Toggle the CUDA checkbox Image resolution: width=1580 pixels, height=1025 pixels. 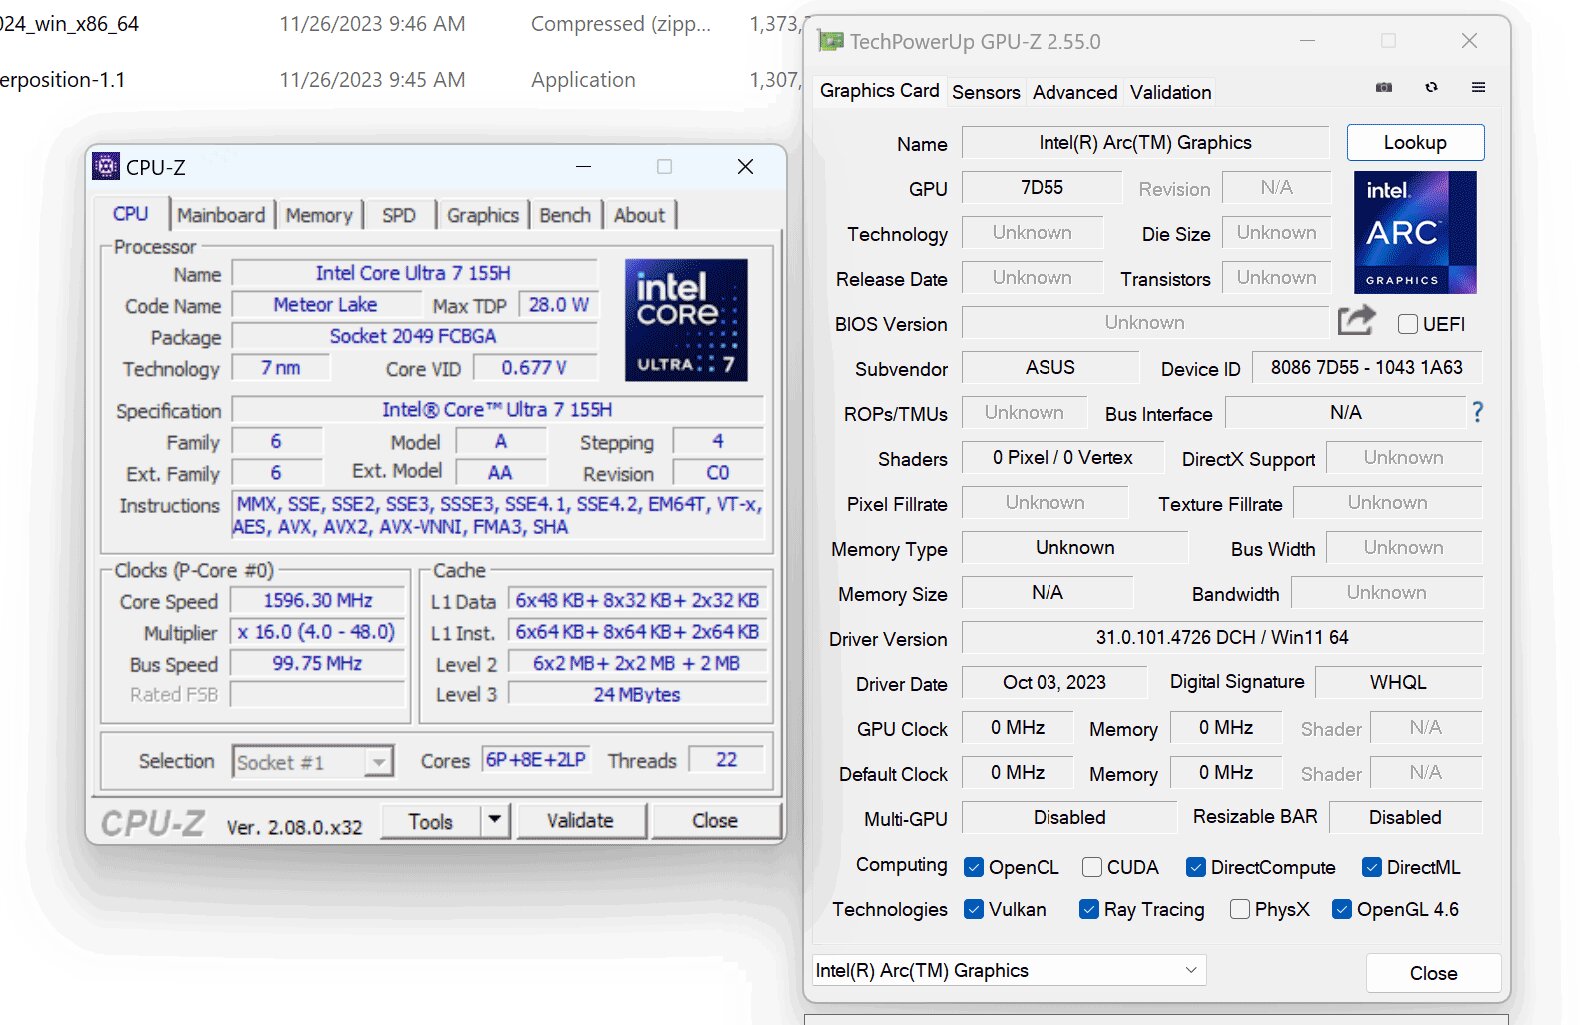tap(1092, 867)
